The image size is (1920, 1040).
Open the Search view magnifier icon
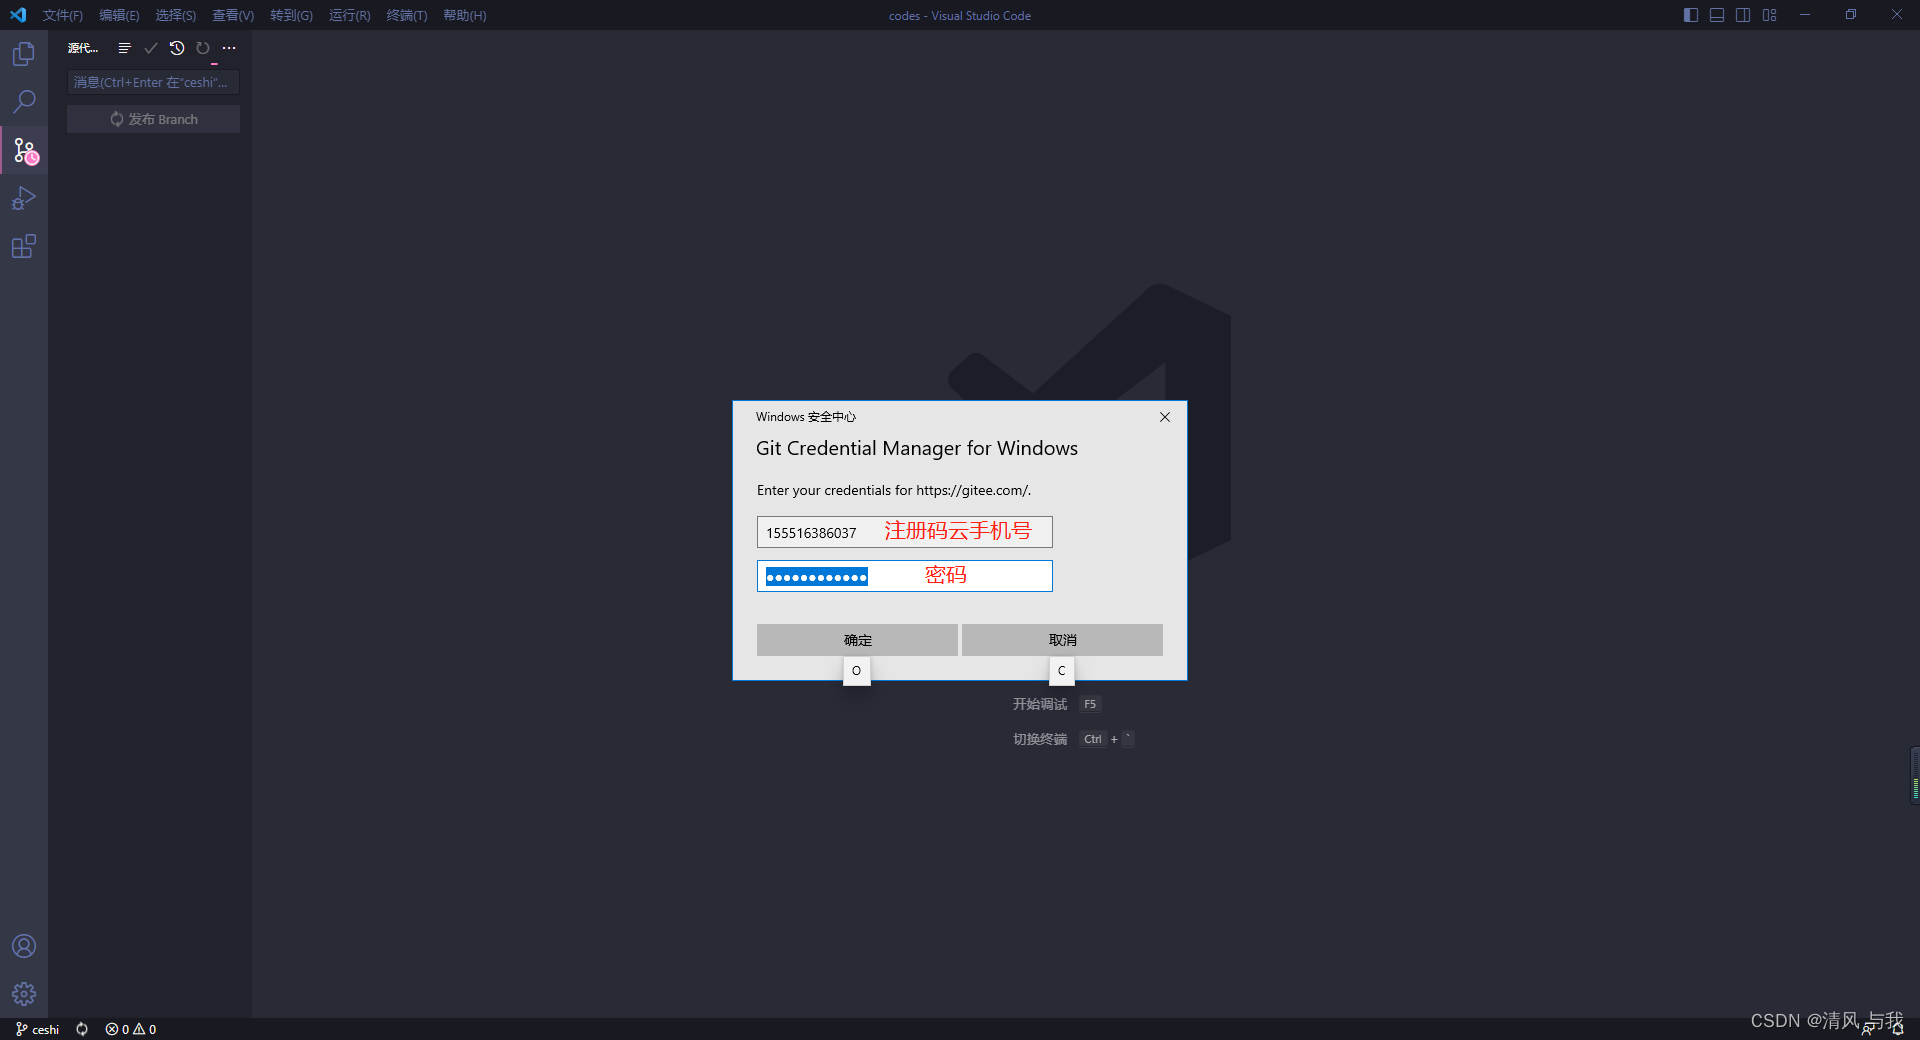coord(24,102)
